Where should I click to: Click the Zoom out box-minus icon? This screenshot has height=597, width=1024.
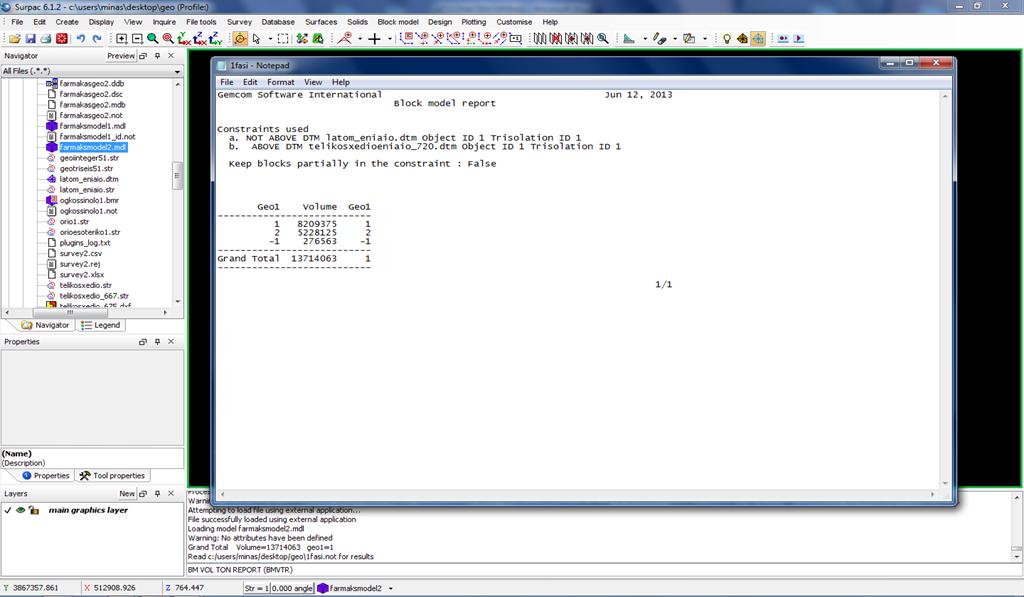(x=137, y=39)
